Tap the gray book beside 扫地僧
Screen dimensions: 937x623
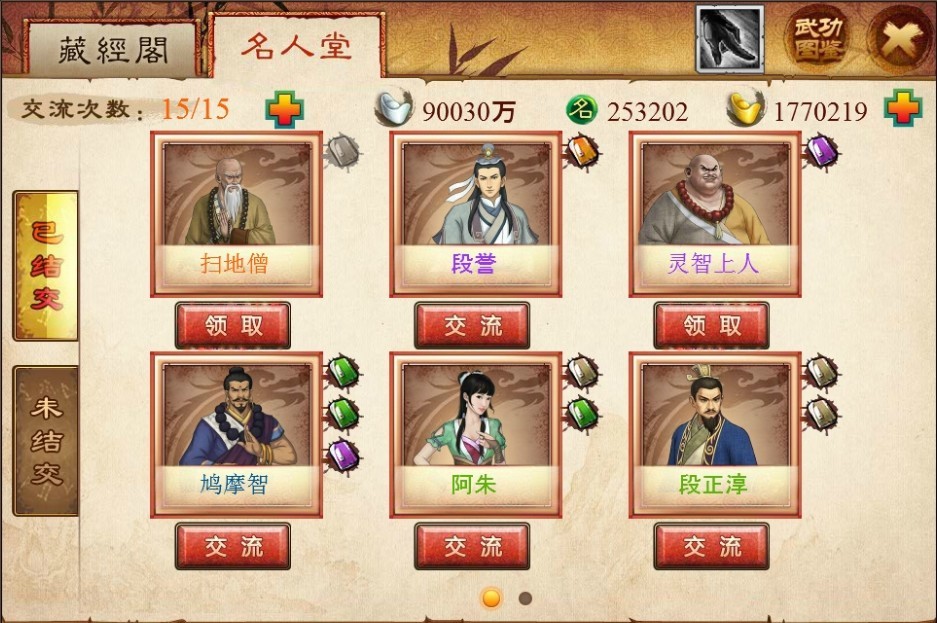coord(344,152)
